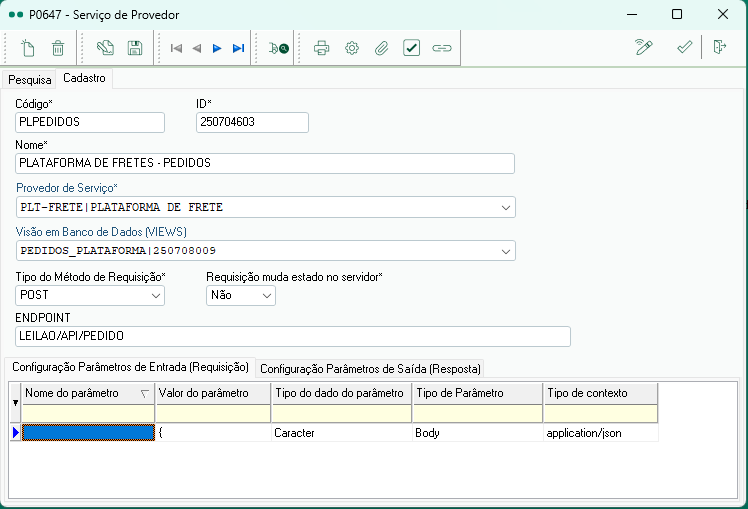Click filter cell under Tipo de Parâmetro
This screenshot has height=509, width=748.
(478, 414)
